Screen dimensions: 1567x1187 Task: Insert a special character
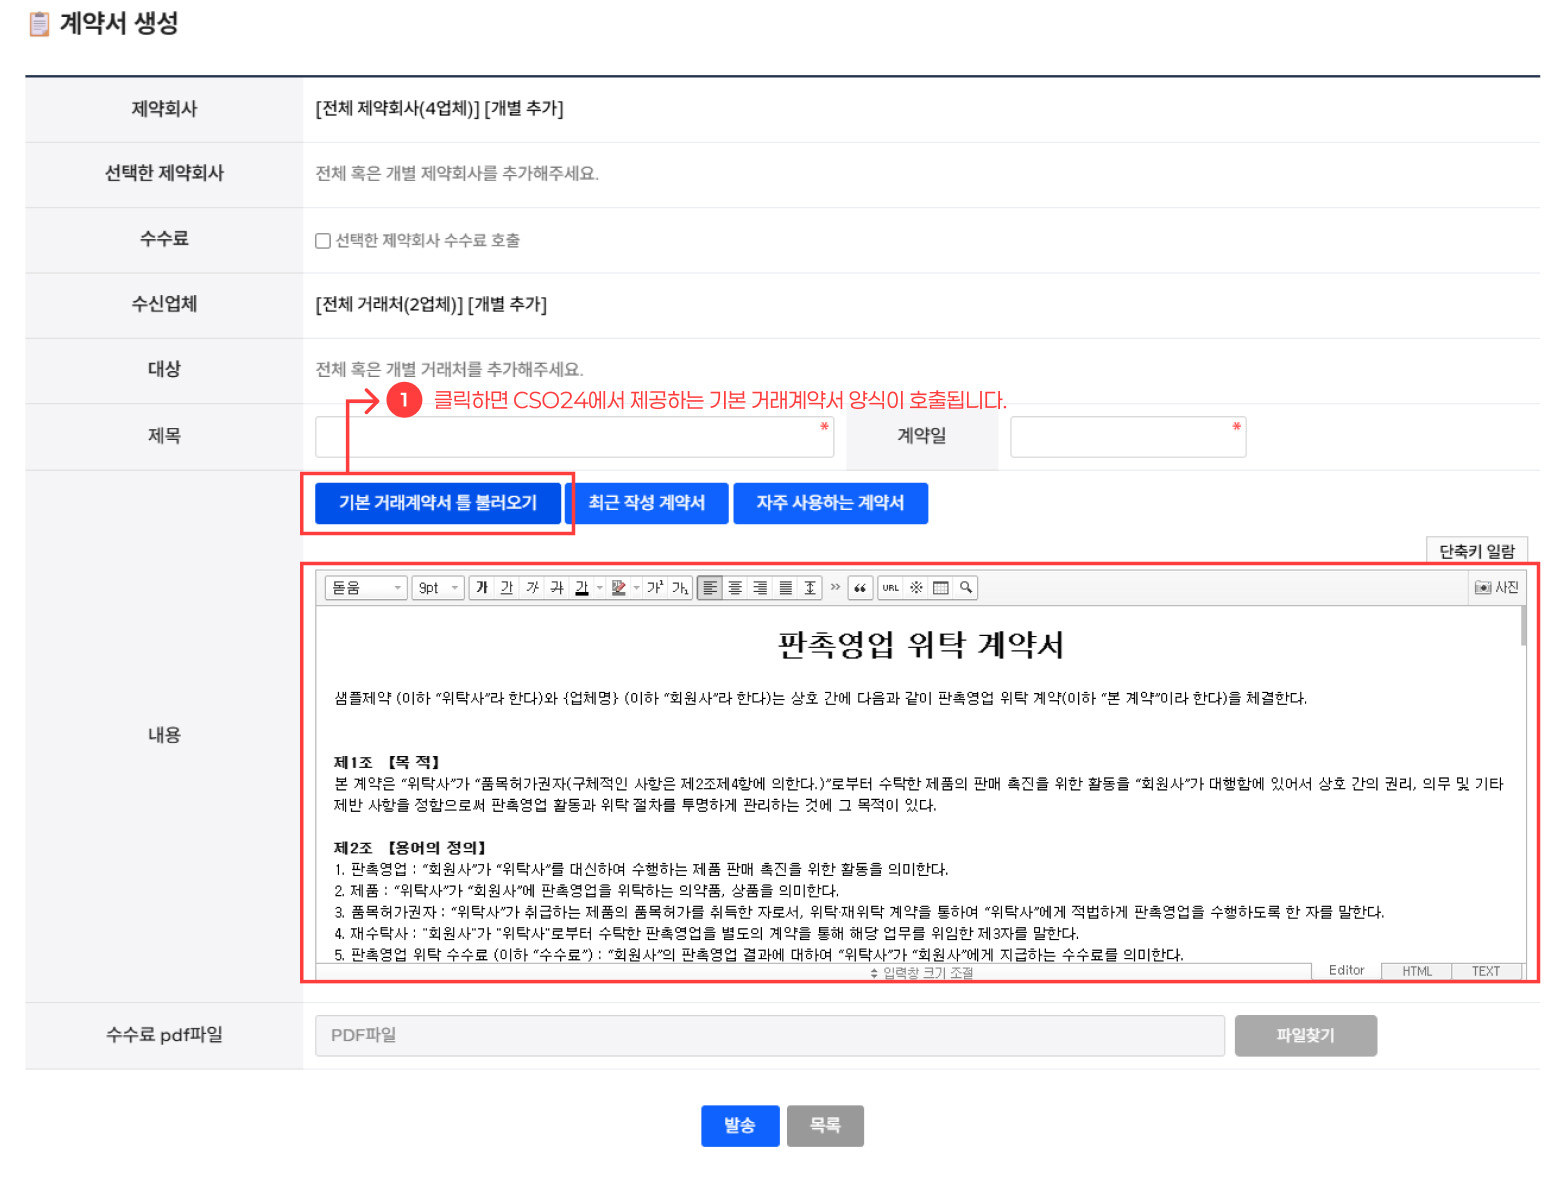click(x=916, y=588)
